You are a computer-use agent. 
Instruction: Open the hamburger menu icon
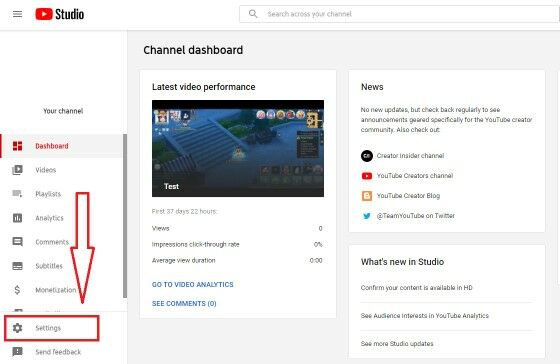click(17, 14)
